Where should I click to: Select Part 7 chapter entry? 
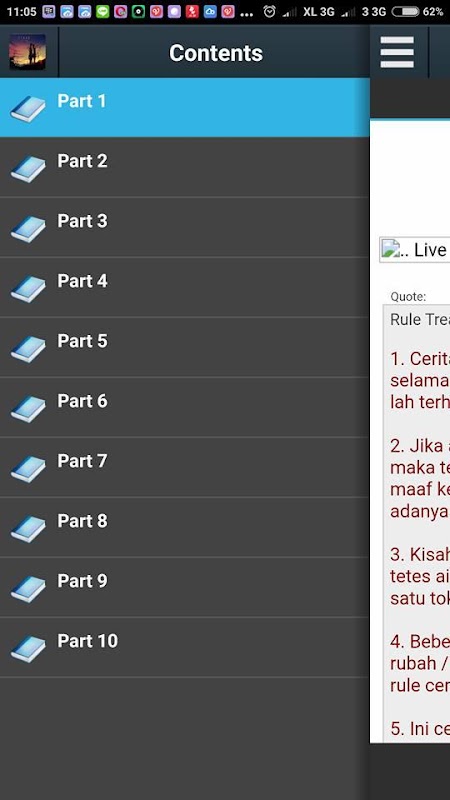point(185,467)
